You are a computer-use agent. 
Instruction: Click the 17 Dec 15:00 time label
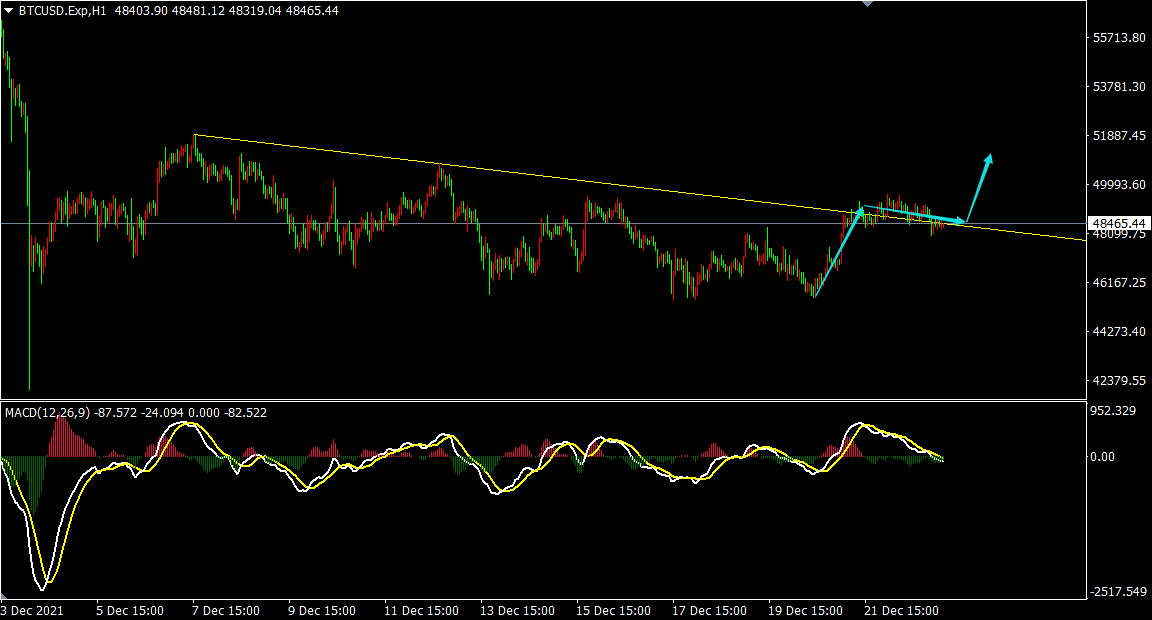point(710,611)
